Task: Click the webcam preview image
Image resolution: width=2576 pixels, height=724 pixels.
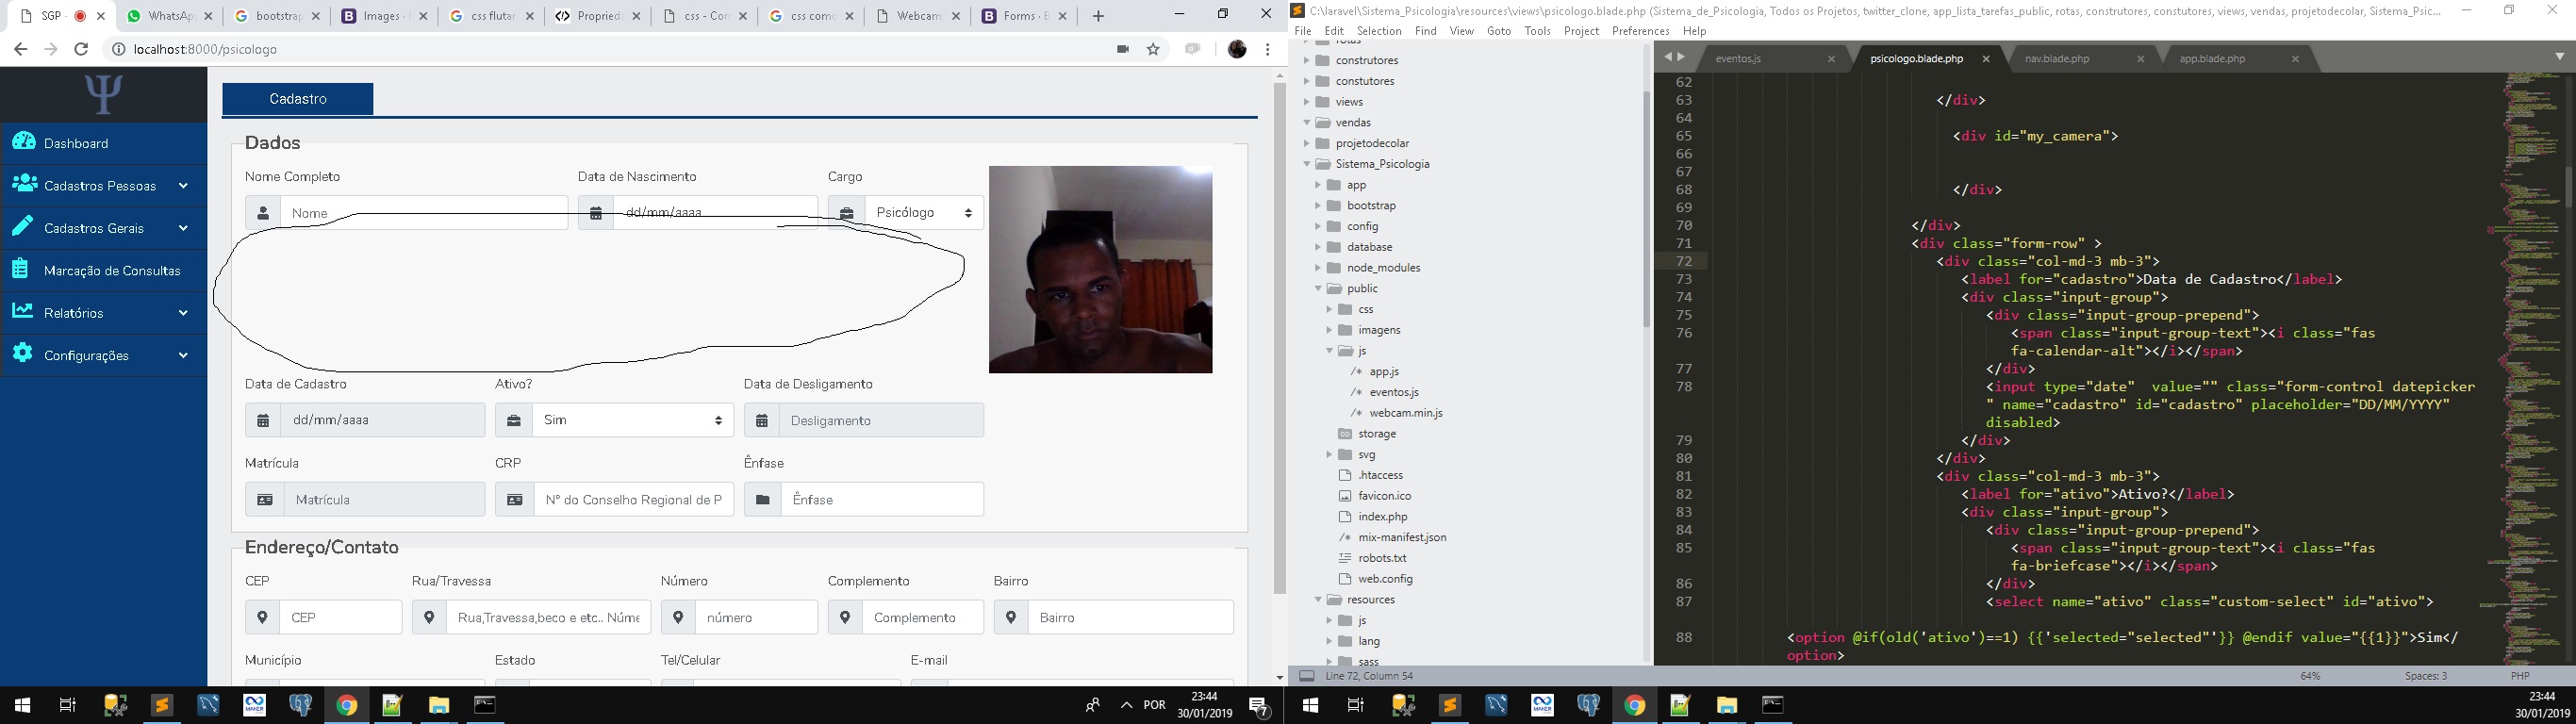Action: click(x=1100, y=270)
